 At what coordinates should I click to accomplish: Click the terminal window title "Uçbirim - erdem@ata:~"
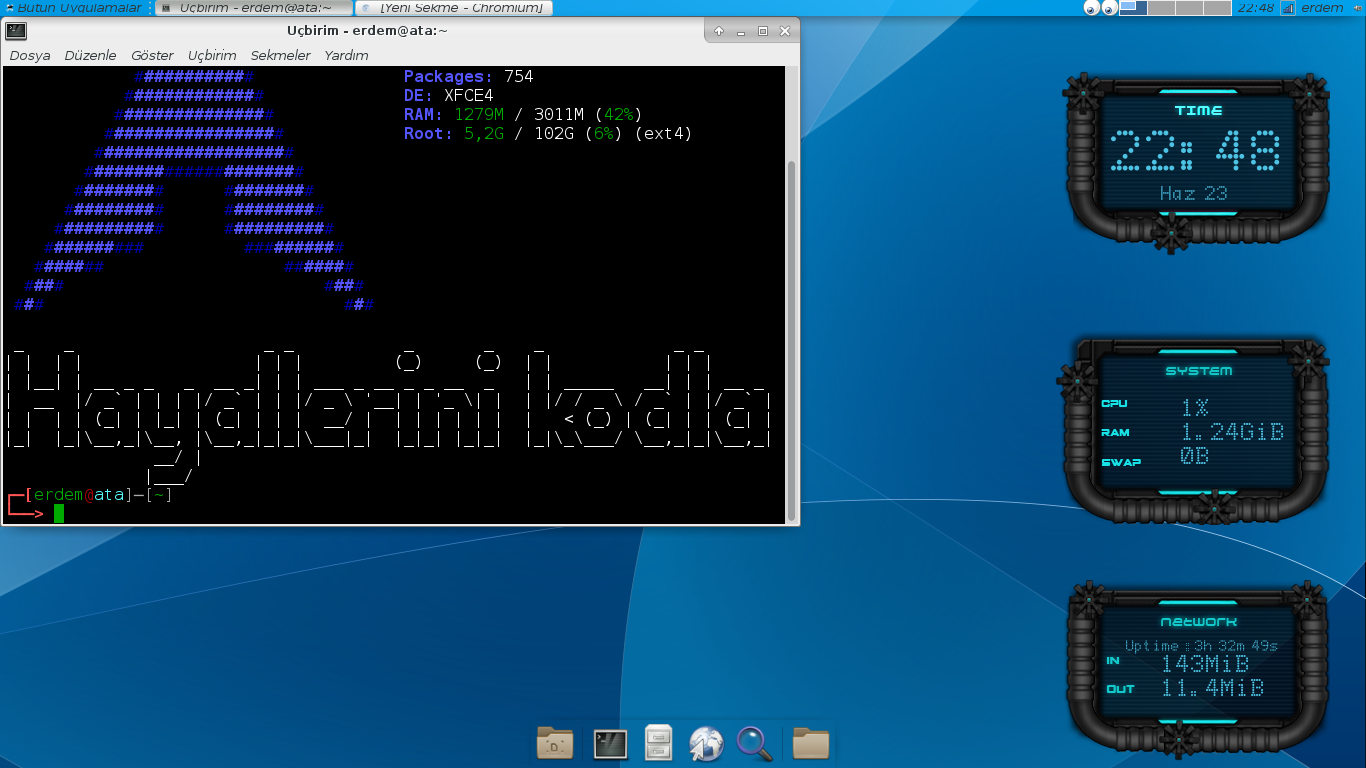(367, 31)
